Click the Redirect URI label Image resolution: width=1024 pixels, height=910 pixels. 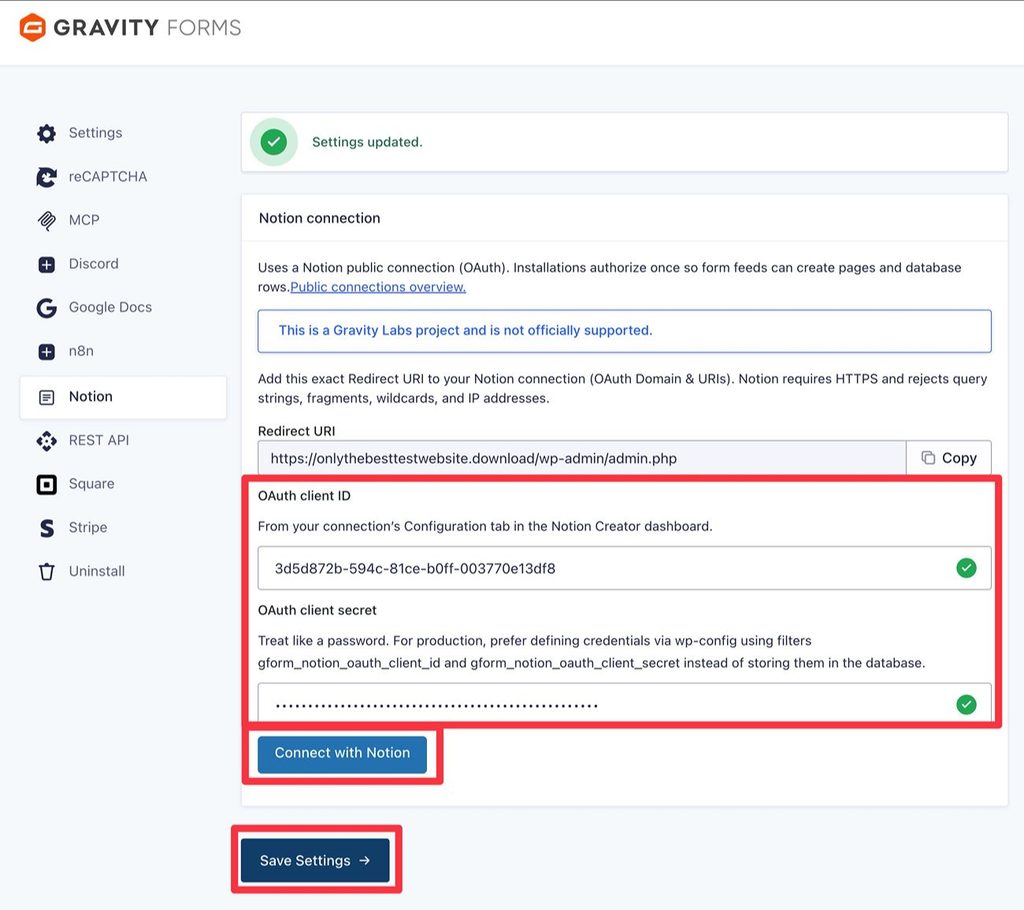tap(296, 431)
